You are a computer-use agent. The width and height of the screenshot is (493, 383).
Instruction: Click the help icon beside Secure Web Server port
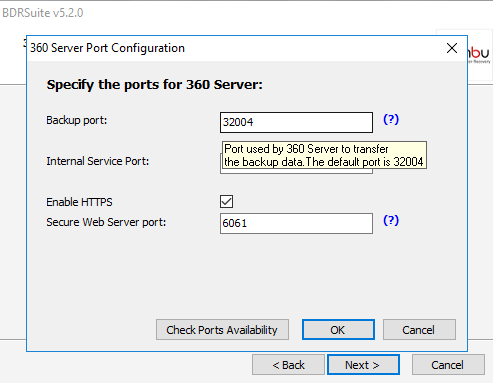tap(391, 220)
